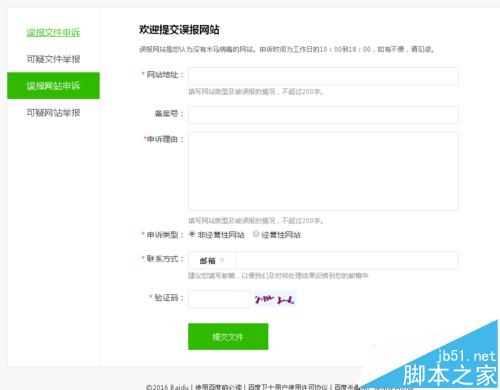Select 可疑文件举报 in the sidebar
This screenshot has width=500, height=390.
point(53,59)
